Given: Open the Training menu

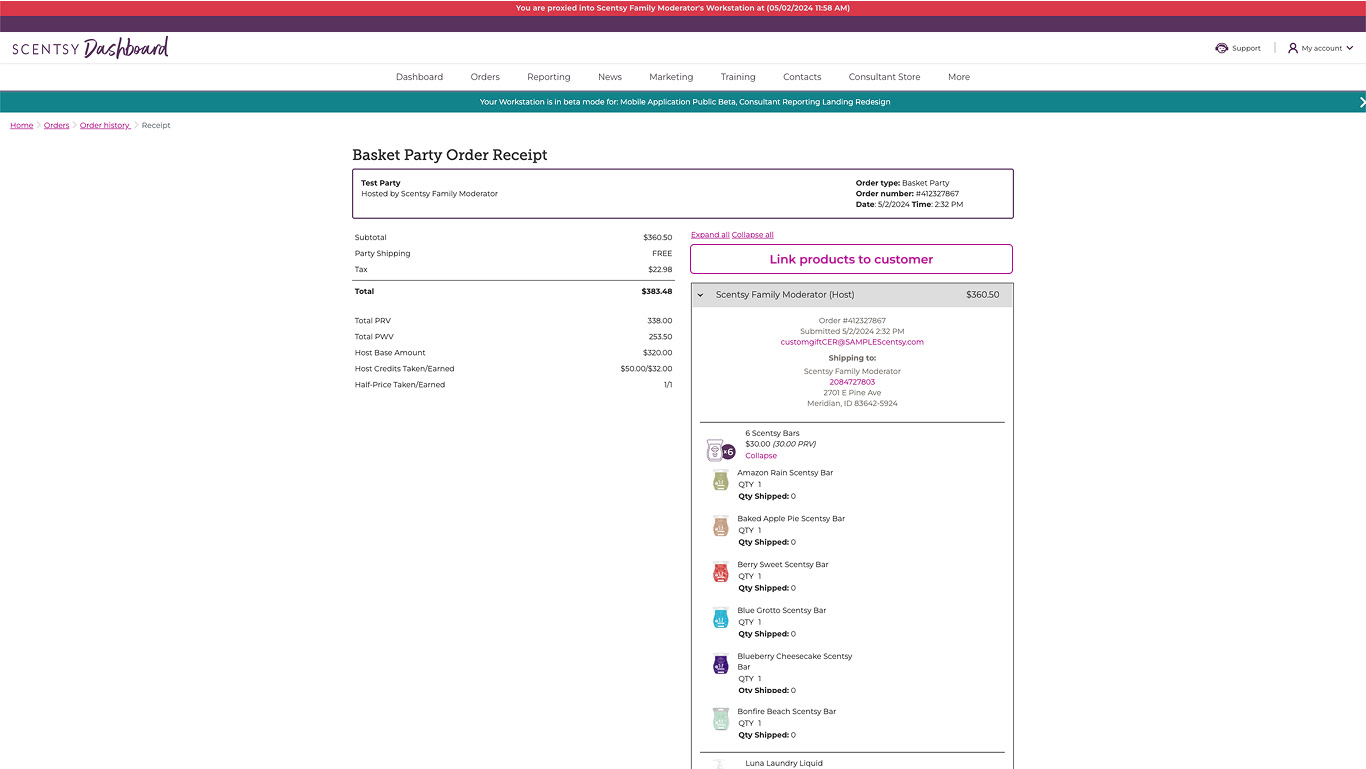Looking at the screenshot, I should 738,77.
